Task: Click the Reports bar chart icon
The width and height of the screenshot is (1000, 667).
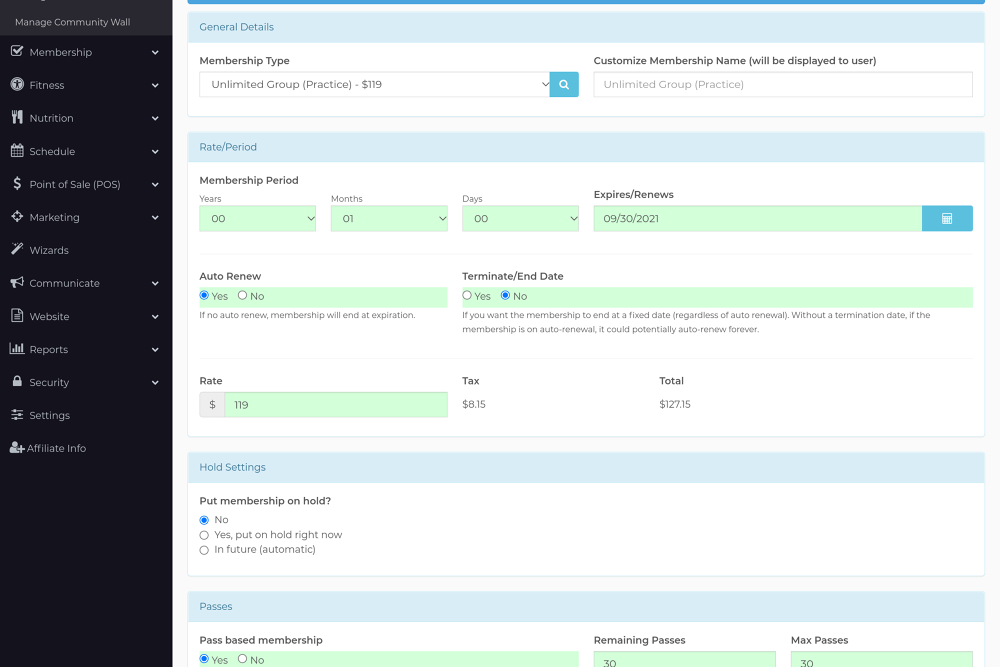Action: coord(17,348)
